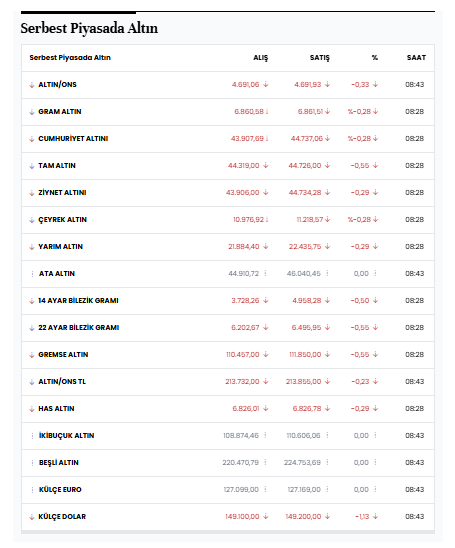Click the TAM ALTIN buying price 44.319,00
455x548 pixels.
[x=244, y=166]
